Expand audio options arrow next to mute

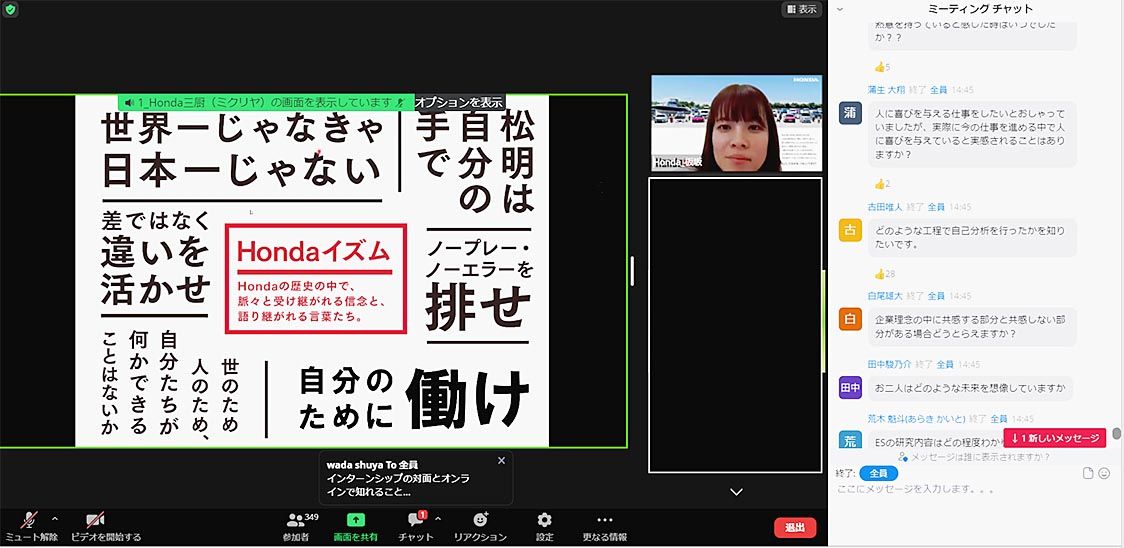[x=54, y=519]
